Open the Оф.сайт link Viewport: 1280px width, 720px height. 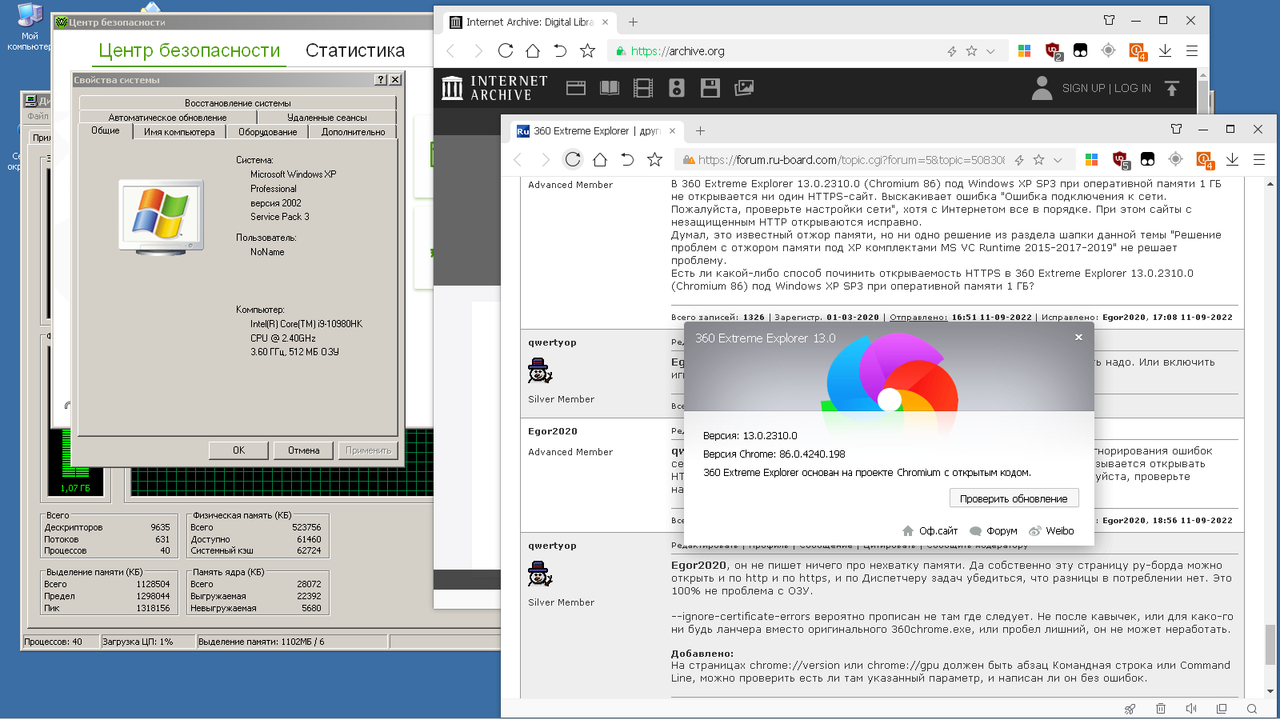tap(930, 531)
